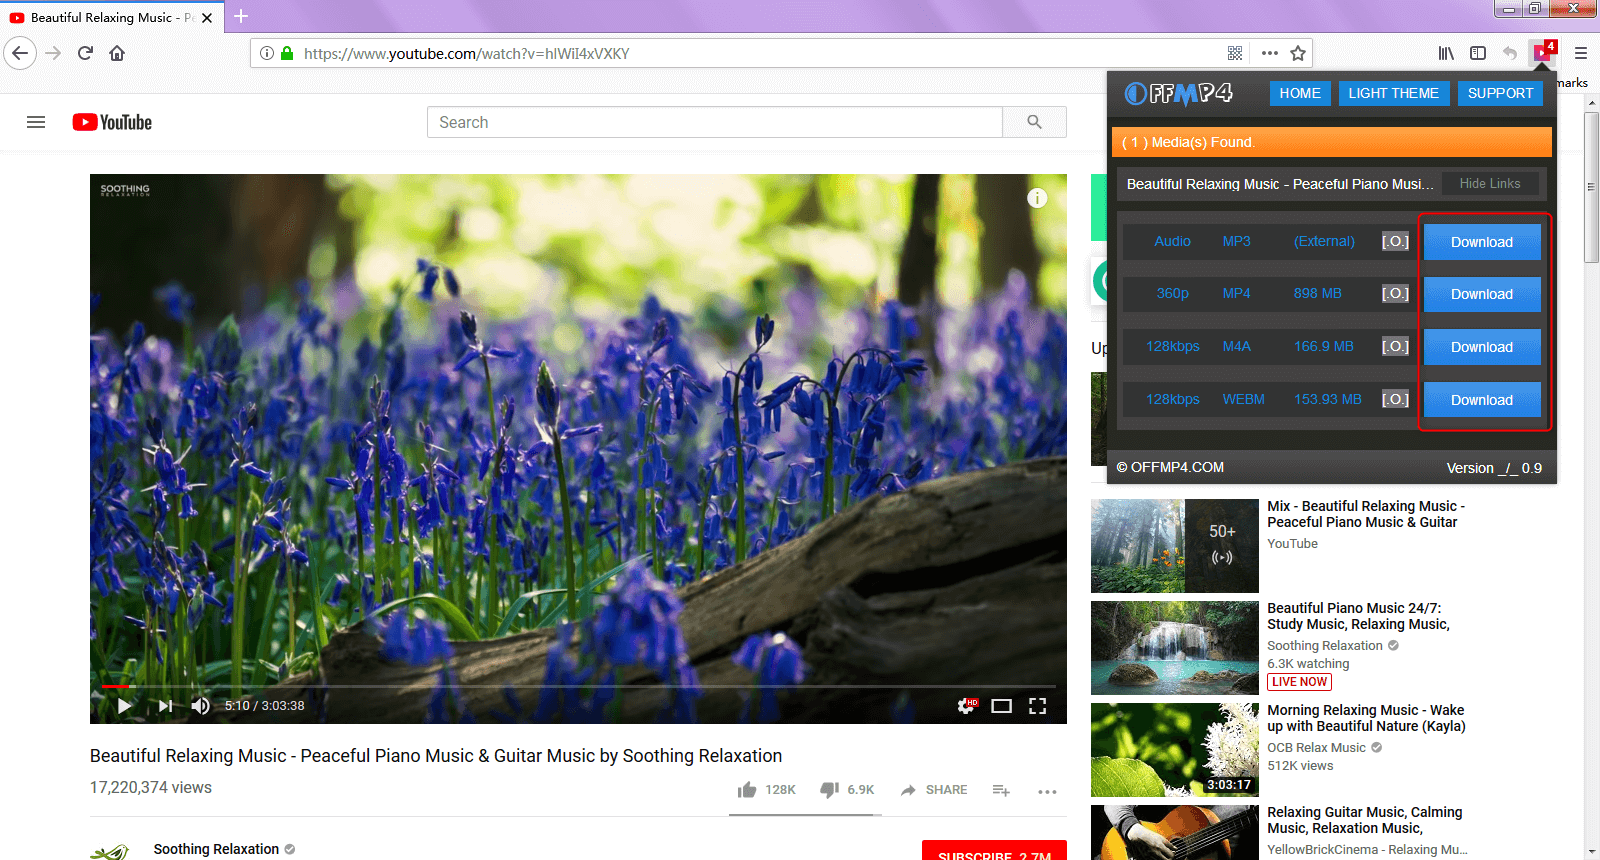Download the 360p MP4 file
Image resolution: width=1600 pixels, height=860 pixels.
coord(1481,294)
